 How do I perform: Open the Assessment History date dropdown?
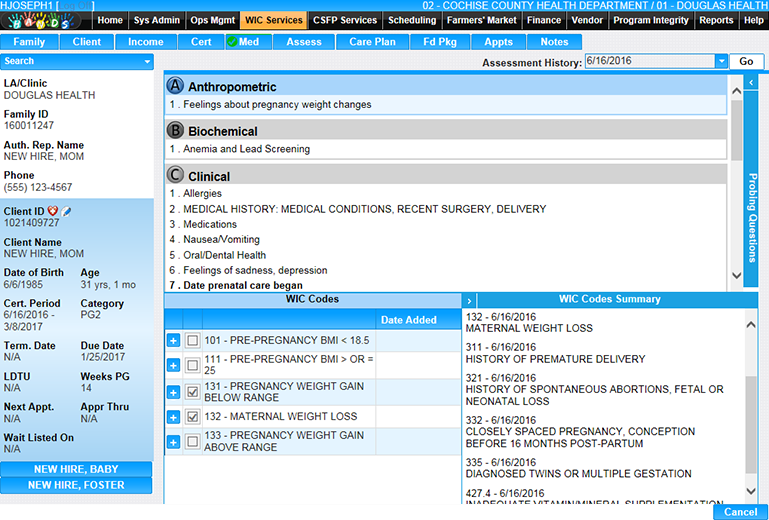[721, 62]
